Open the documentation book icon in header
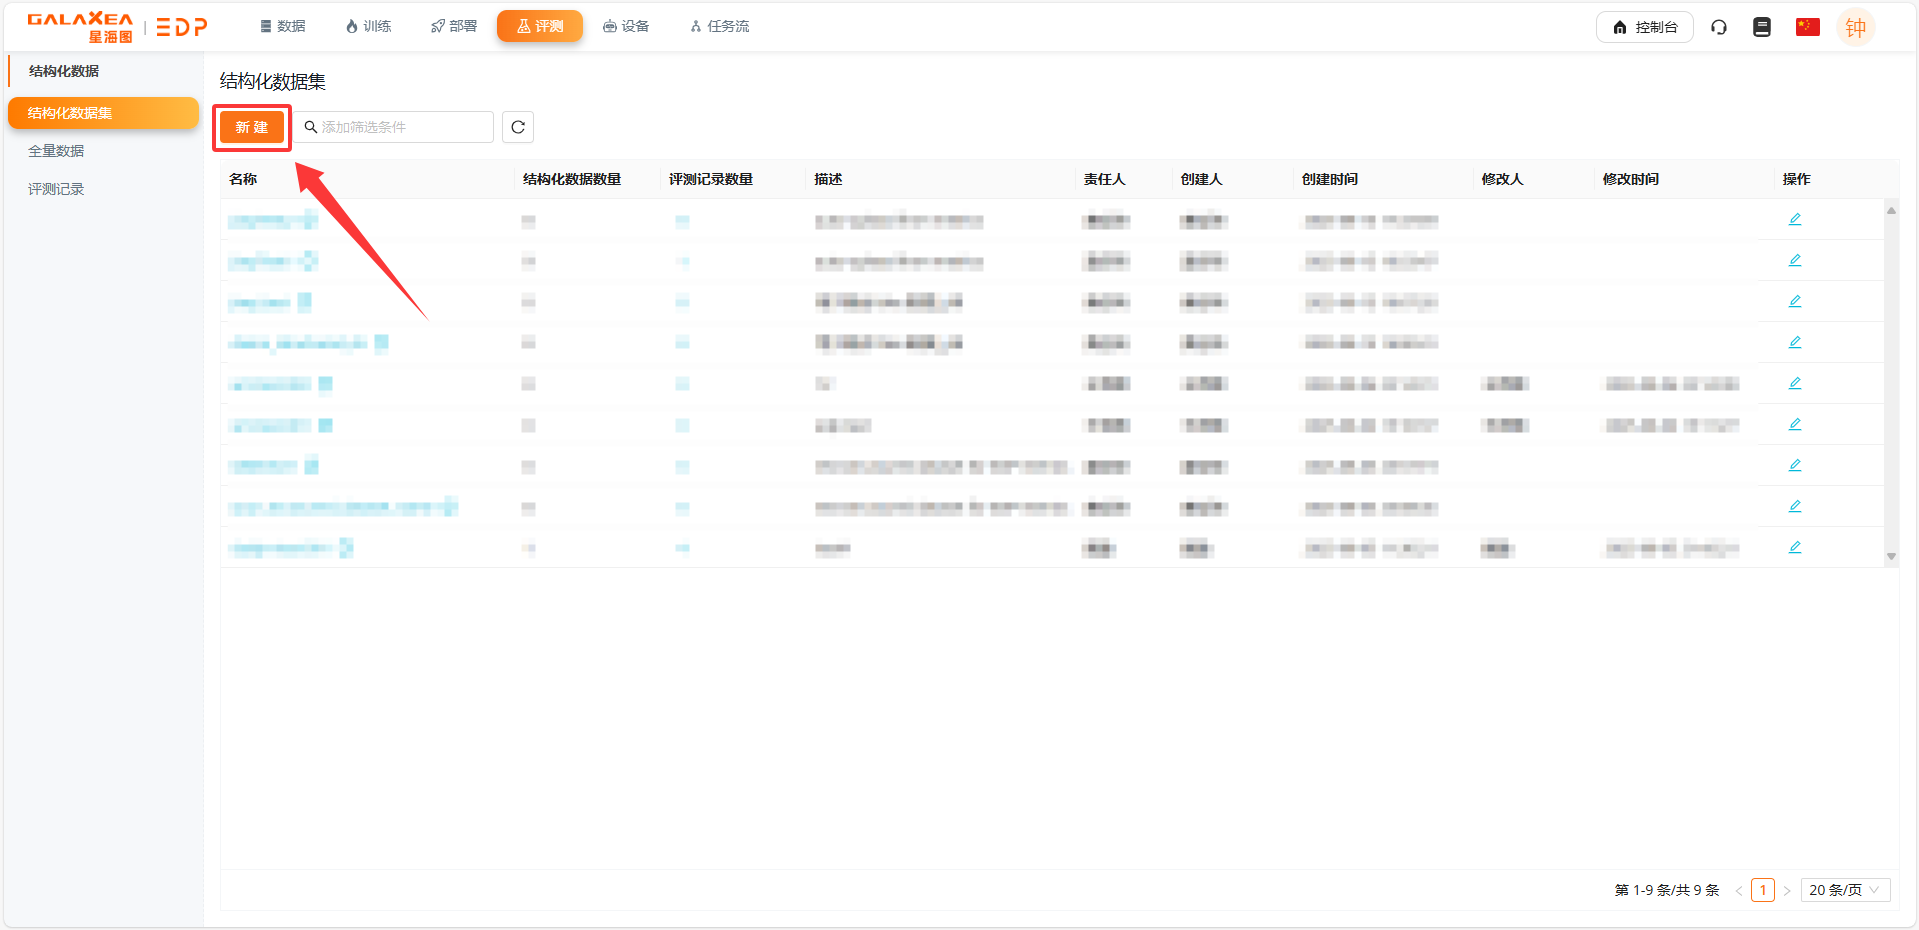Viewport: 1919px width, 930px height. [1762, 27]
